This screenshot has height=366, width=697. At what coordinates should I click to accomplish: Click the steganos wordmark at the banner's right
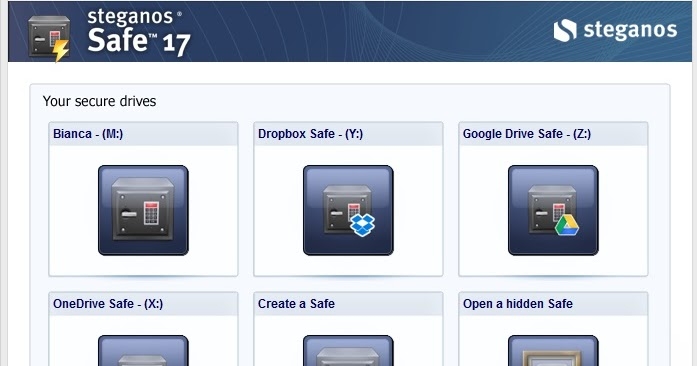[630, 30]
